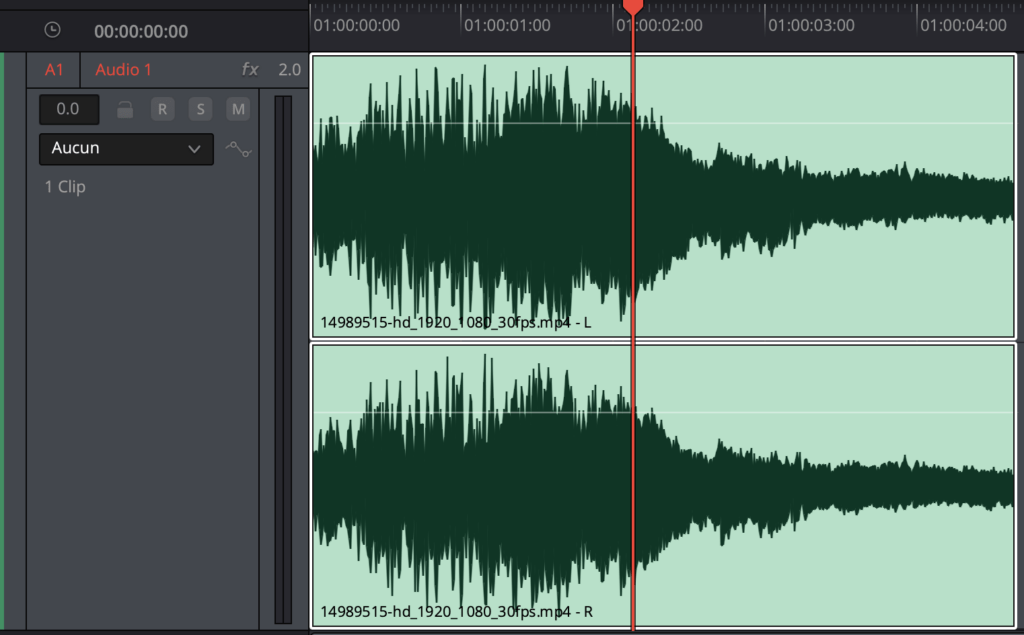Select the A1 track destination label
The width and height of the screenshot is (1024, 635).
54,70
